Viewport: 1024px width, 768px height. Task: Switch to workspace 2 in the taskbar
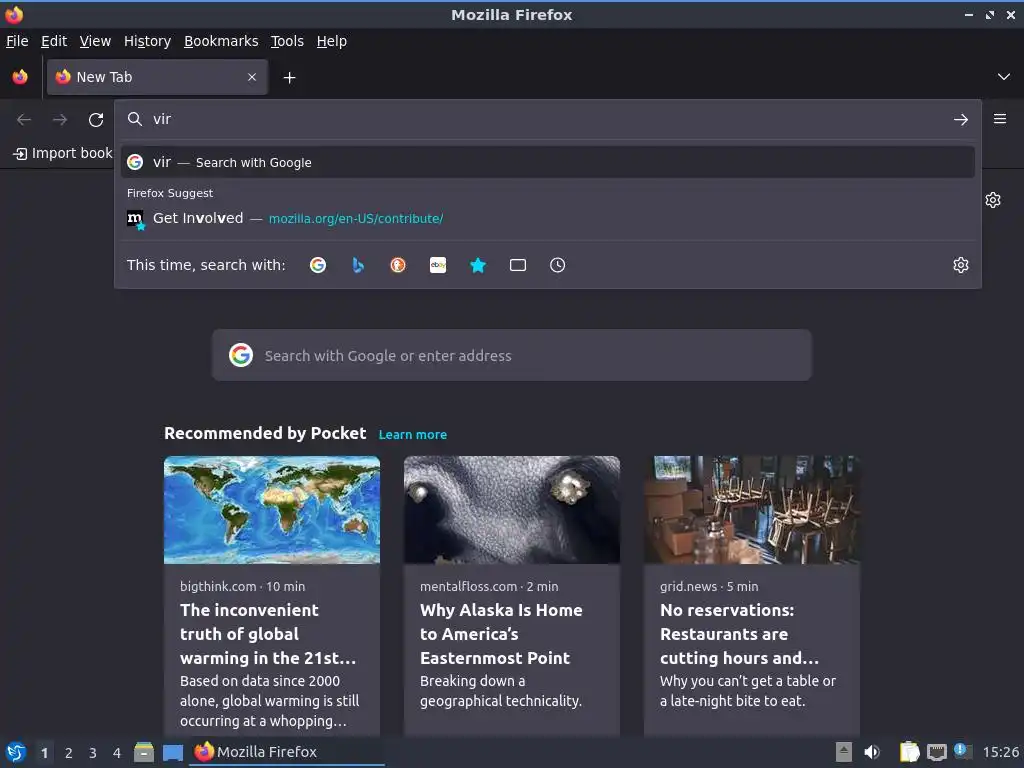click(x=69, y=753)
